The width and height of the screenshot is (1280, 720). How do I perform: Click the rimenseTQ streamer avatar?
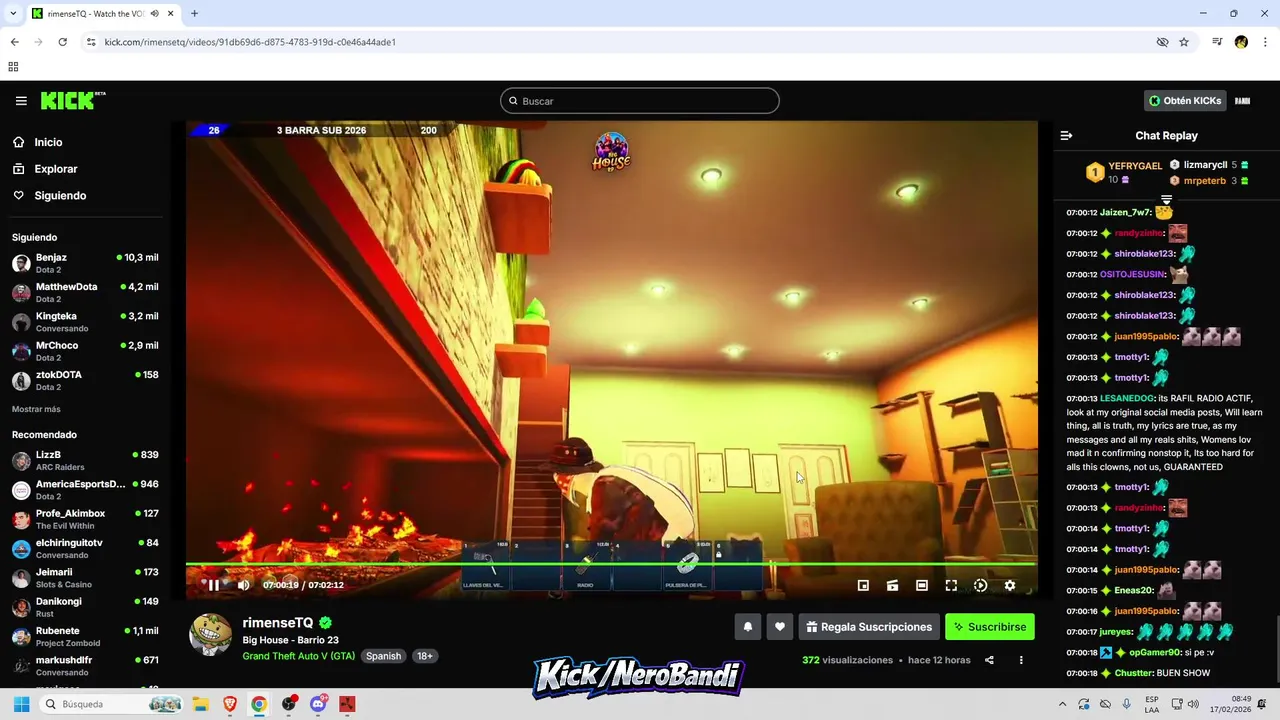click(x=211, y=635)
